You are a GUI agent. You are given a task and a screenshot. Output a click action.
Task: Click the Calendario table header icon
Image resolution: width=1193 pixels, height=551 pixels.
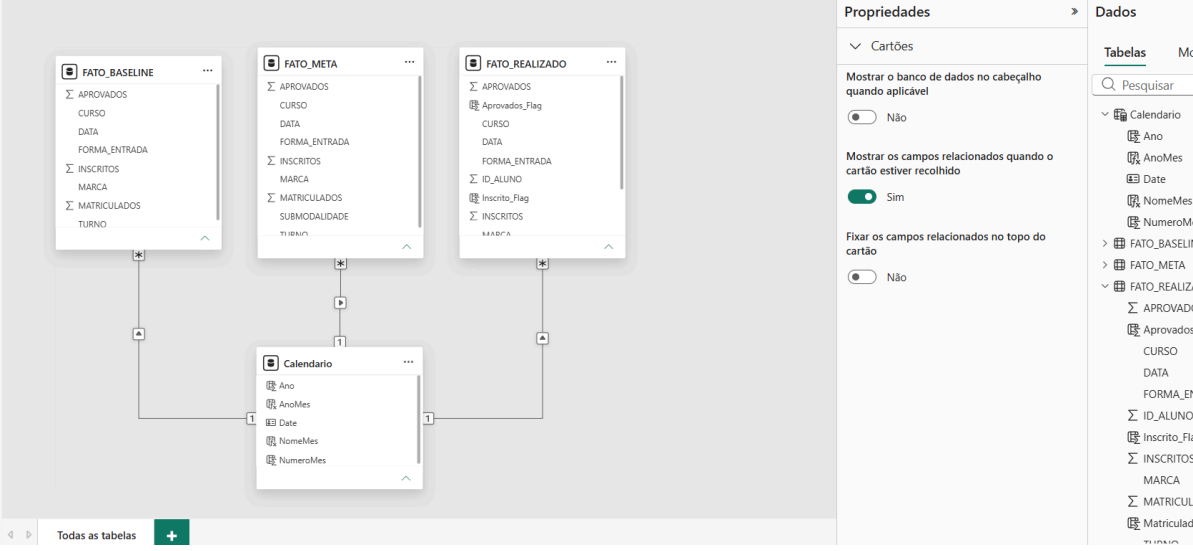point(271,363)
